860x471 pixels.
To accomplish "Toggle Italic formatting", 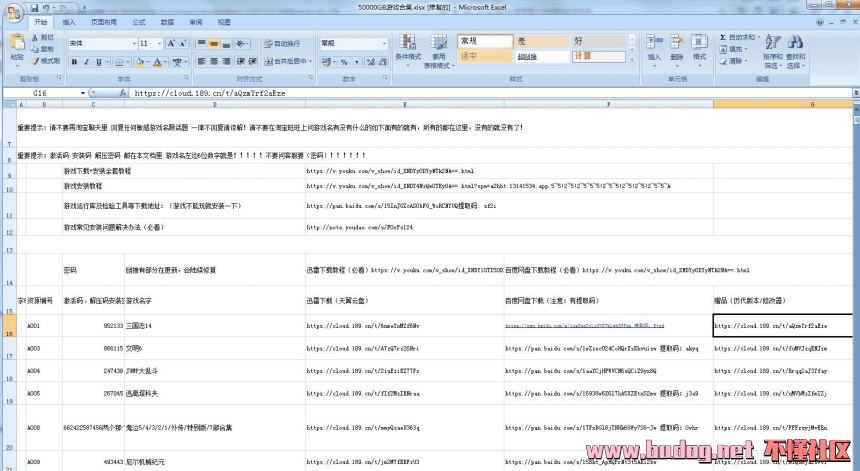I will click(x=87, y=61).
